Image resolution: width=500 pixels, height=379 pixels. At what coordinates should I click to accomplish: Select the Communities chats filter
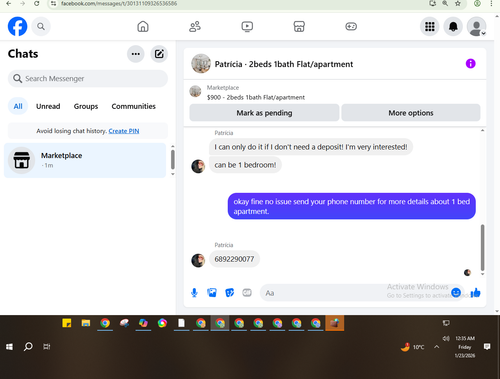pos(134,106)
